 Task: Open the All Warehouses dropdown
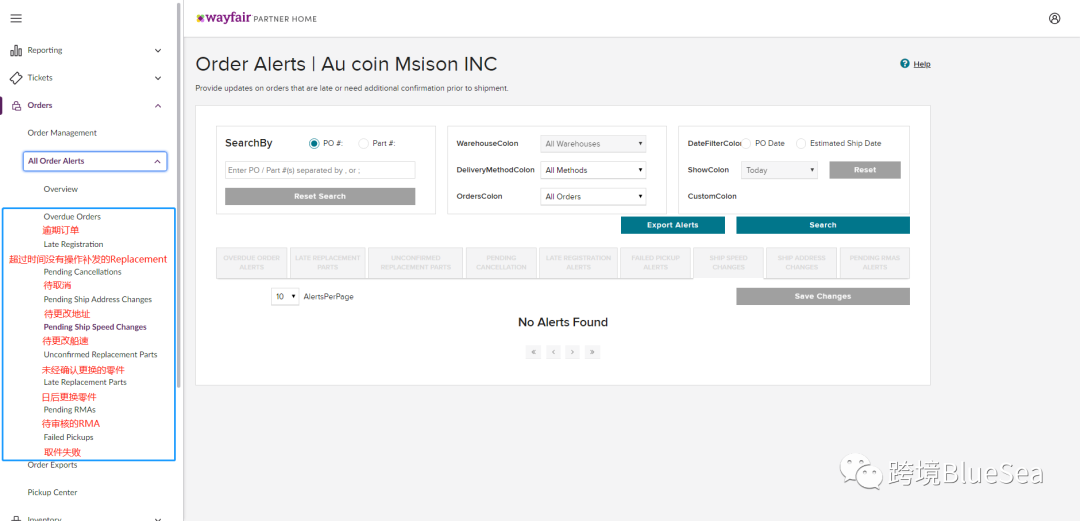pos(593,143)
